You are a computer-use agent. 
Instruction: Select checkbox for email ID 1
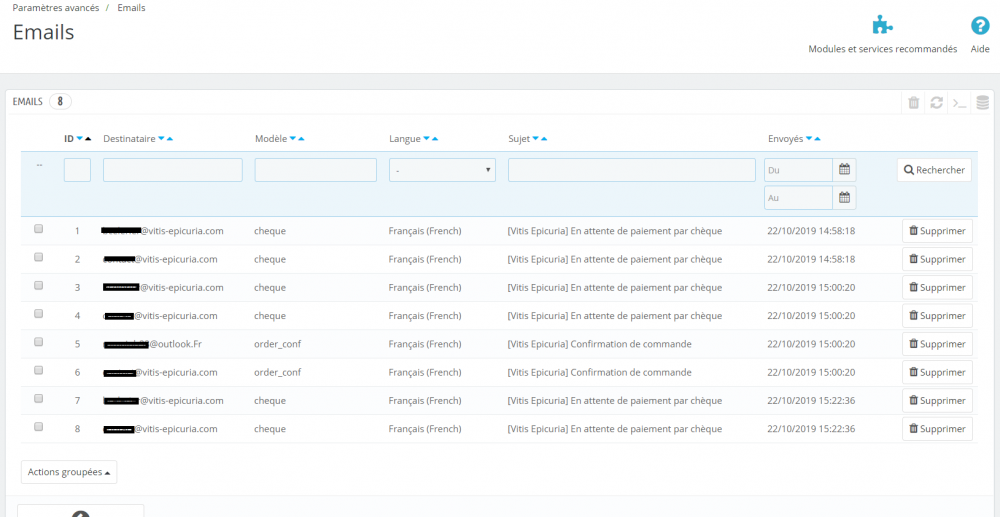point(38,229)
